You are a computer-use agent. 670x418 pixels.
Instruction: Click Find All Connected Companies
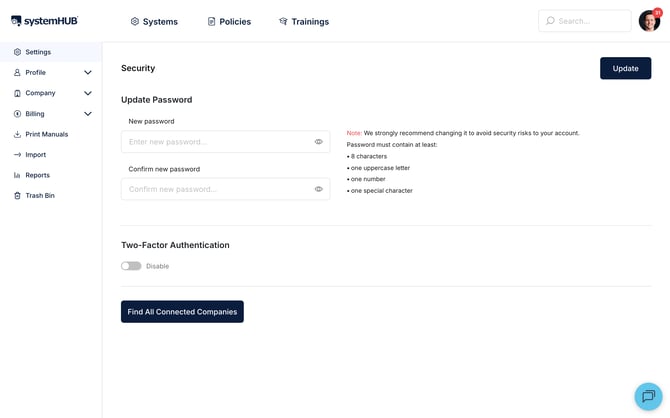[x=182, y=312]
